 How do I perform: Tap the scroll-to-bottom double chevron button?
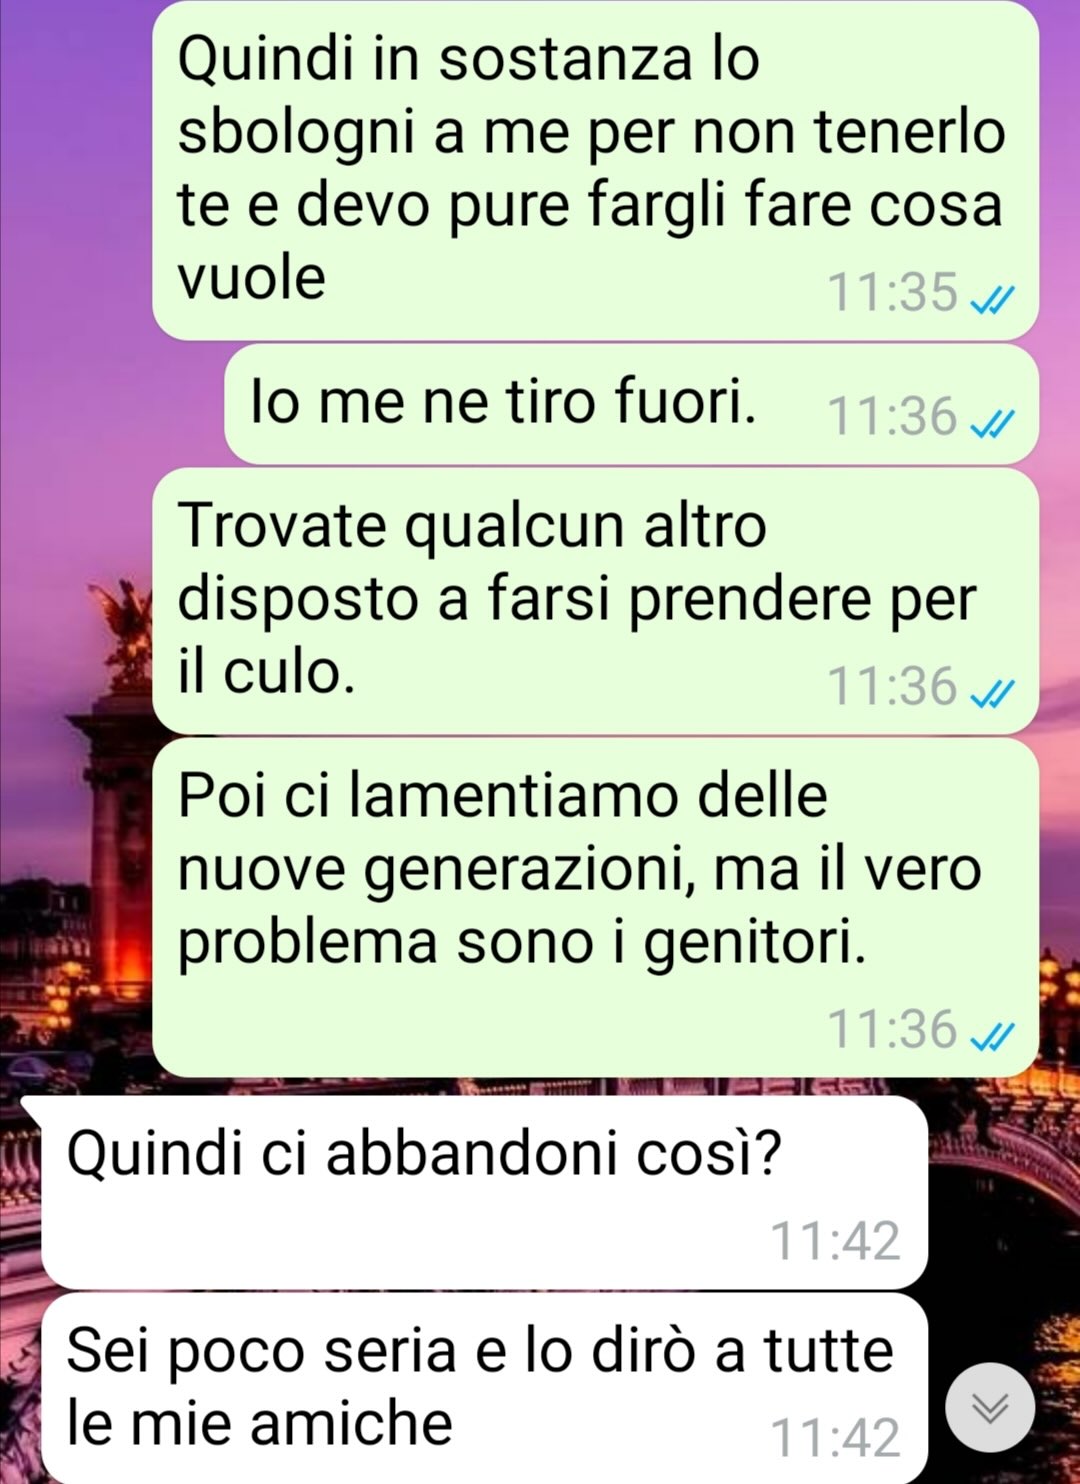point(990,1407)
